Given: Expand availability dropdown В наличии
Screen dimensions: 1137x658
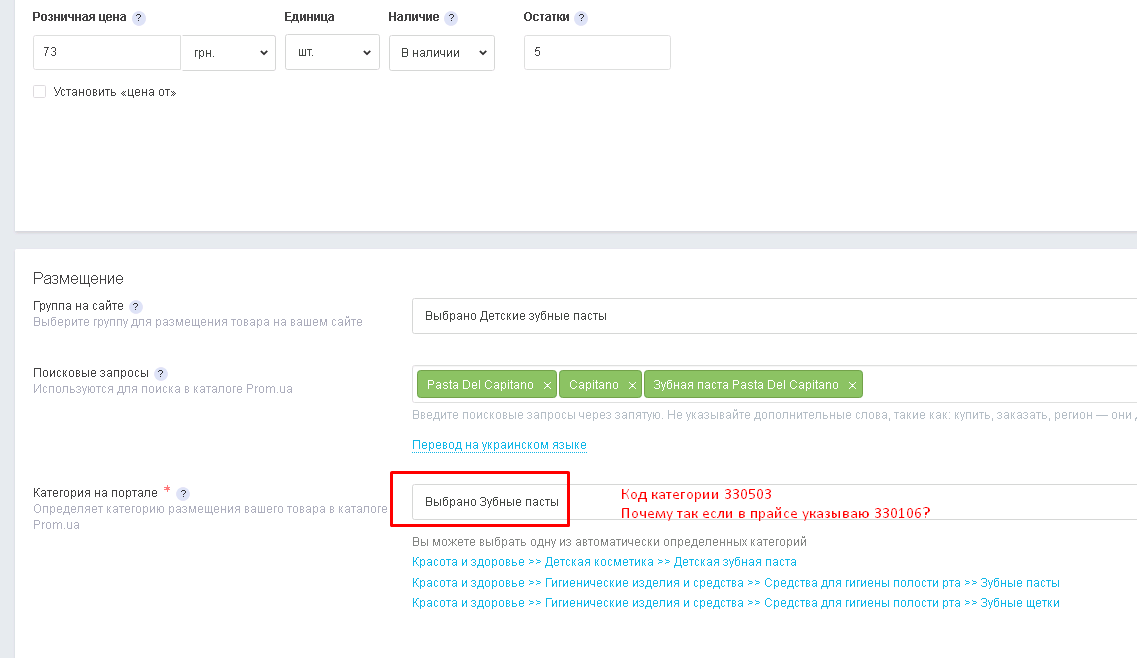Looking at the screenshot, I should (x=441, y=53).
